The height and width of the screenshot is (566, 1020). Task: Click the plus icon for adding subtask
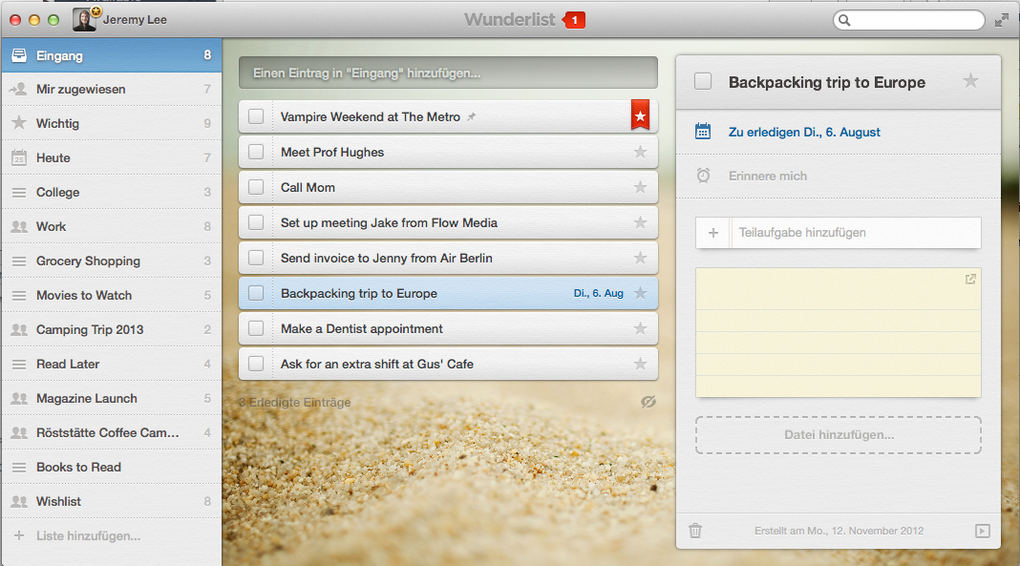[713, 233]
